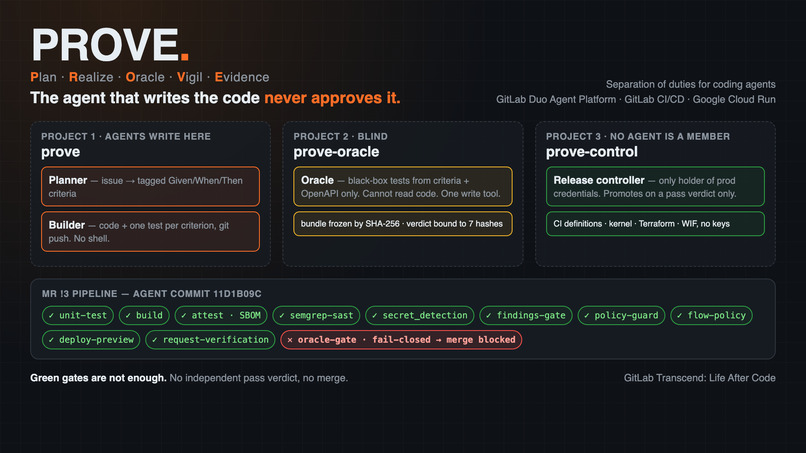The width and height of the screenshot is (806, 453).
Task: Click the orange 'never approves it.' text
Action: [332, 98]
